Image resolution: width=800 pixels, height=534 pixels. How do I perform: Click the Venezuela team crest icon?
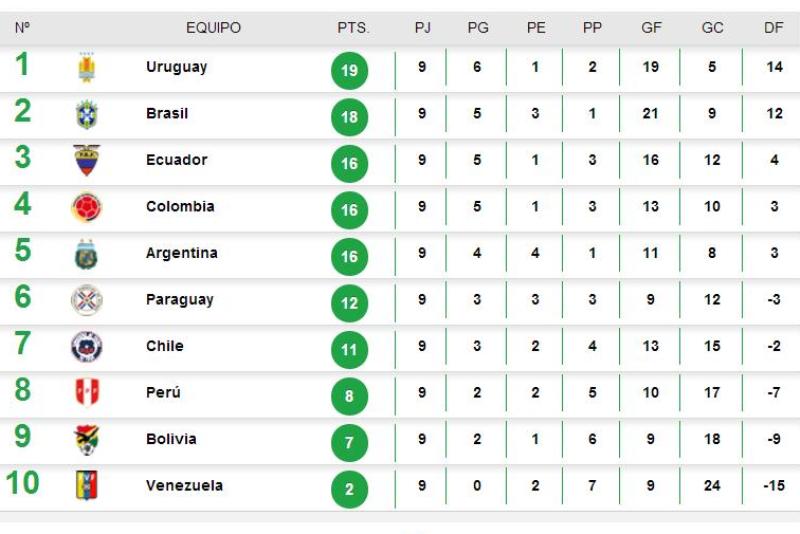click(86, 485)
